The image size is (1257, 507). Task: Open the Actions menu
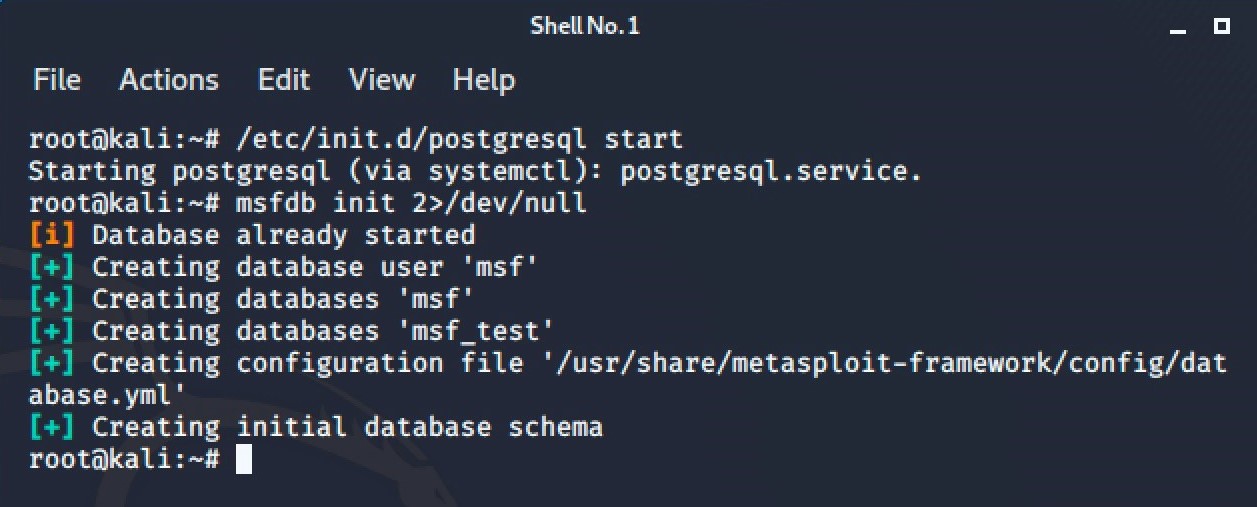coord(169,80)
